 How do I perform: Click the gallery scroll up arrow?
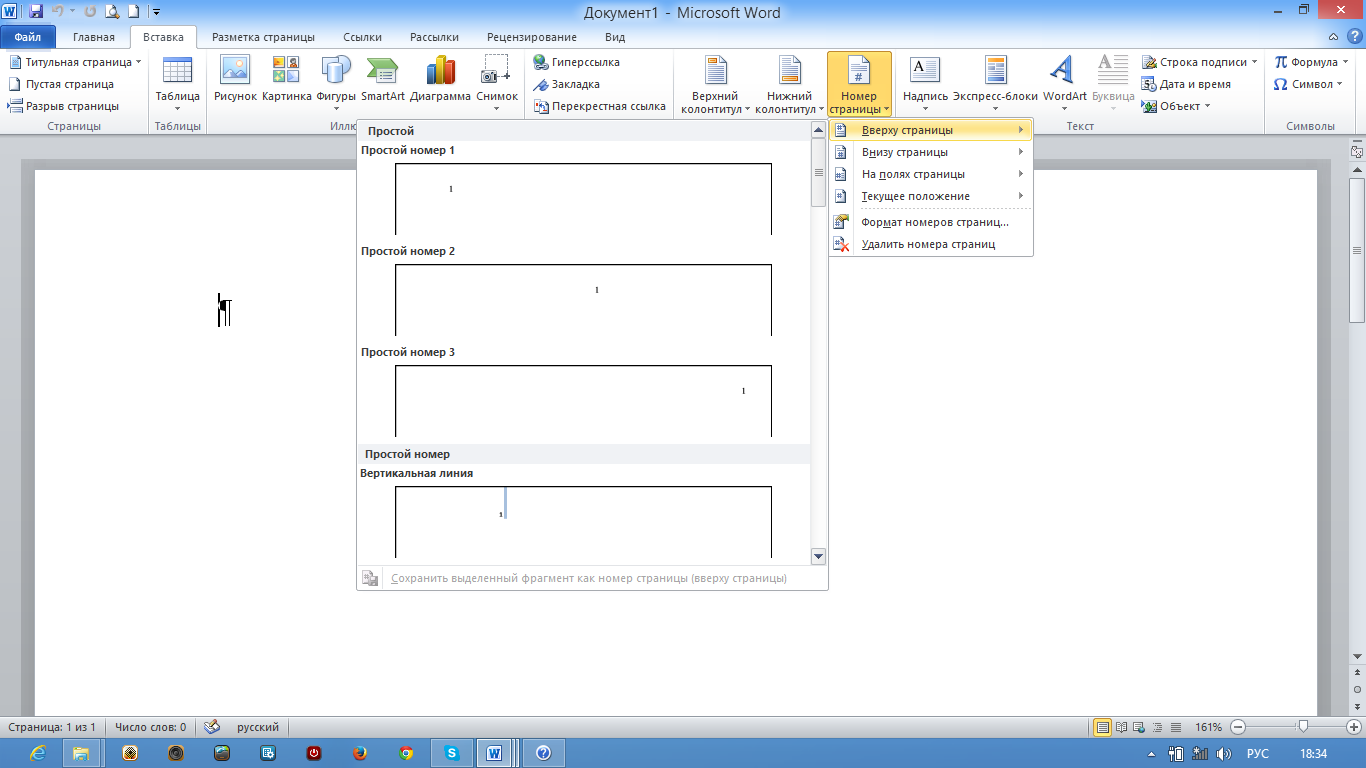tap(818, 129)
